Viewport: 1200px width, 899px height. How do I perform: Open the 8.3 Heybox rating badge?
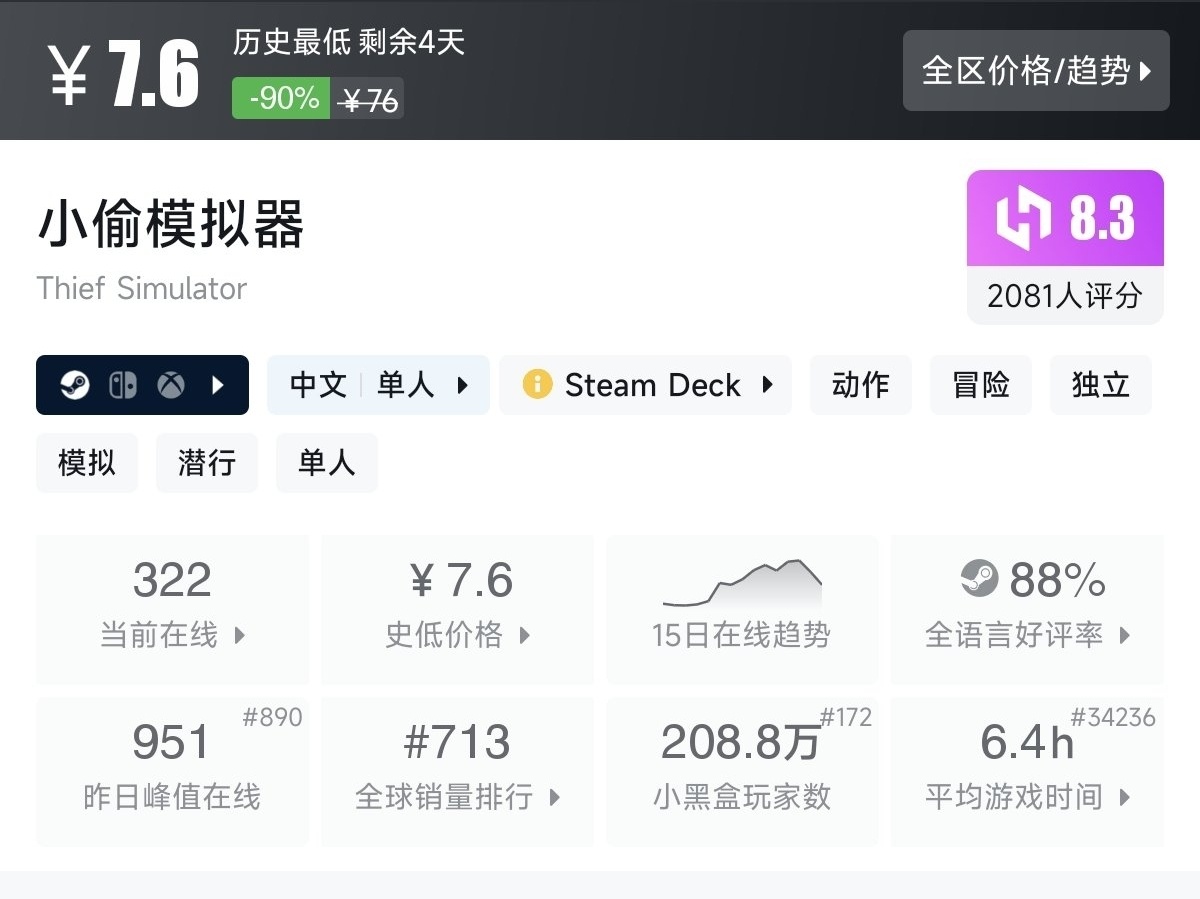pyautogui.click(x=1065, y=218)
